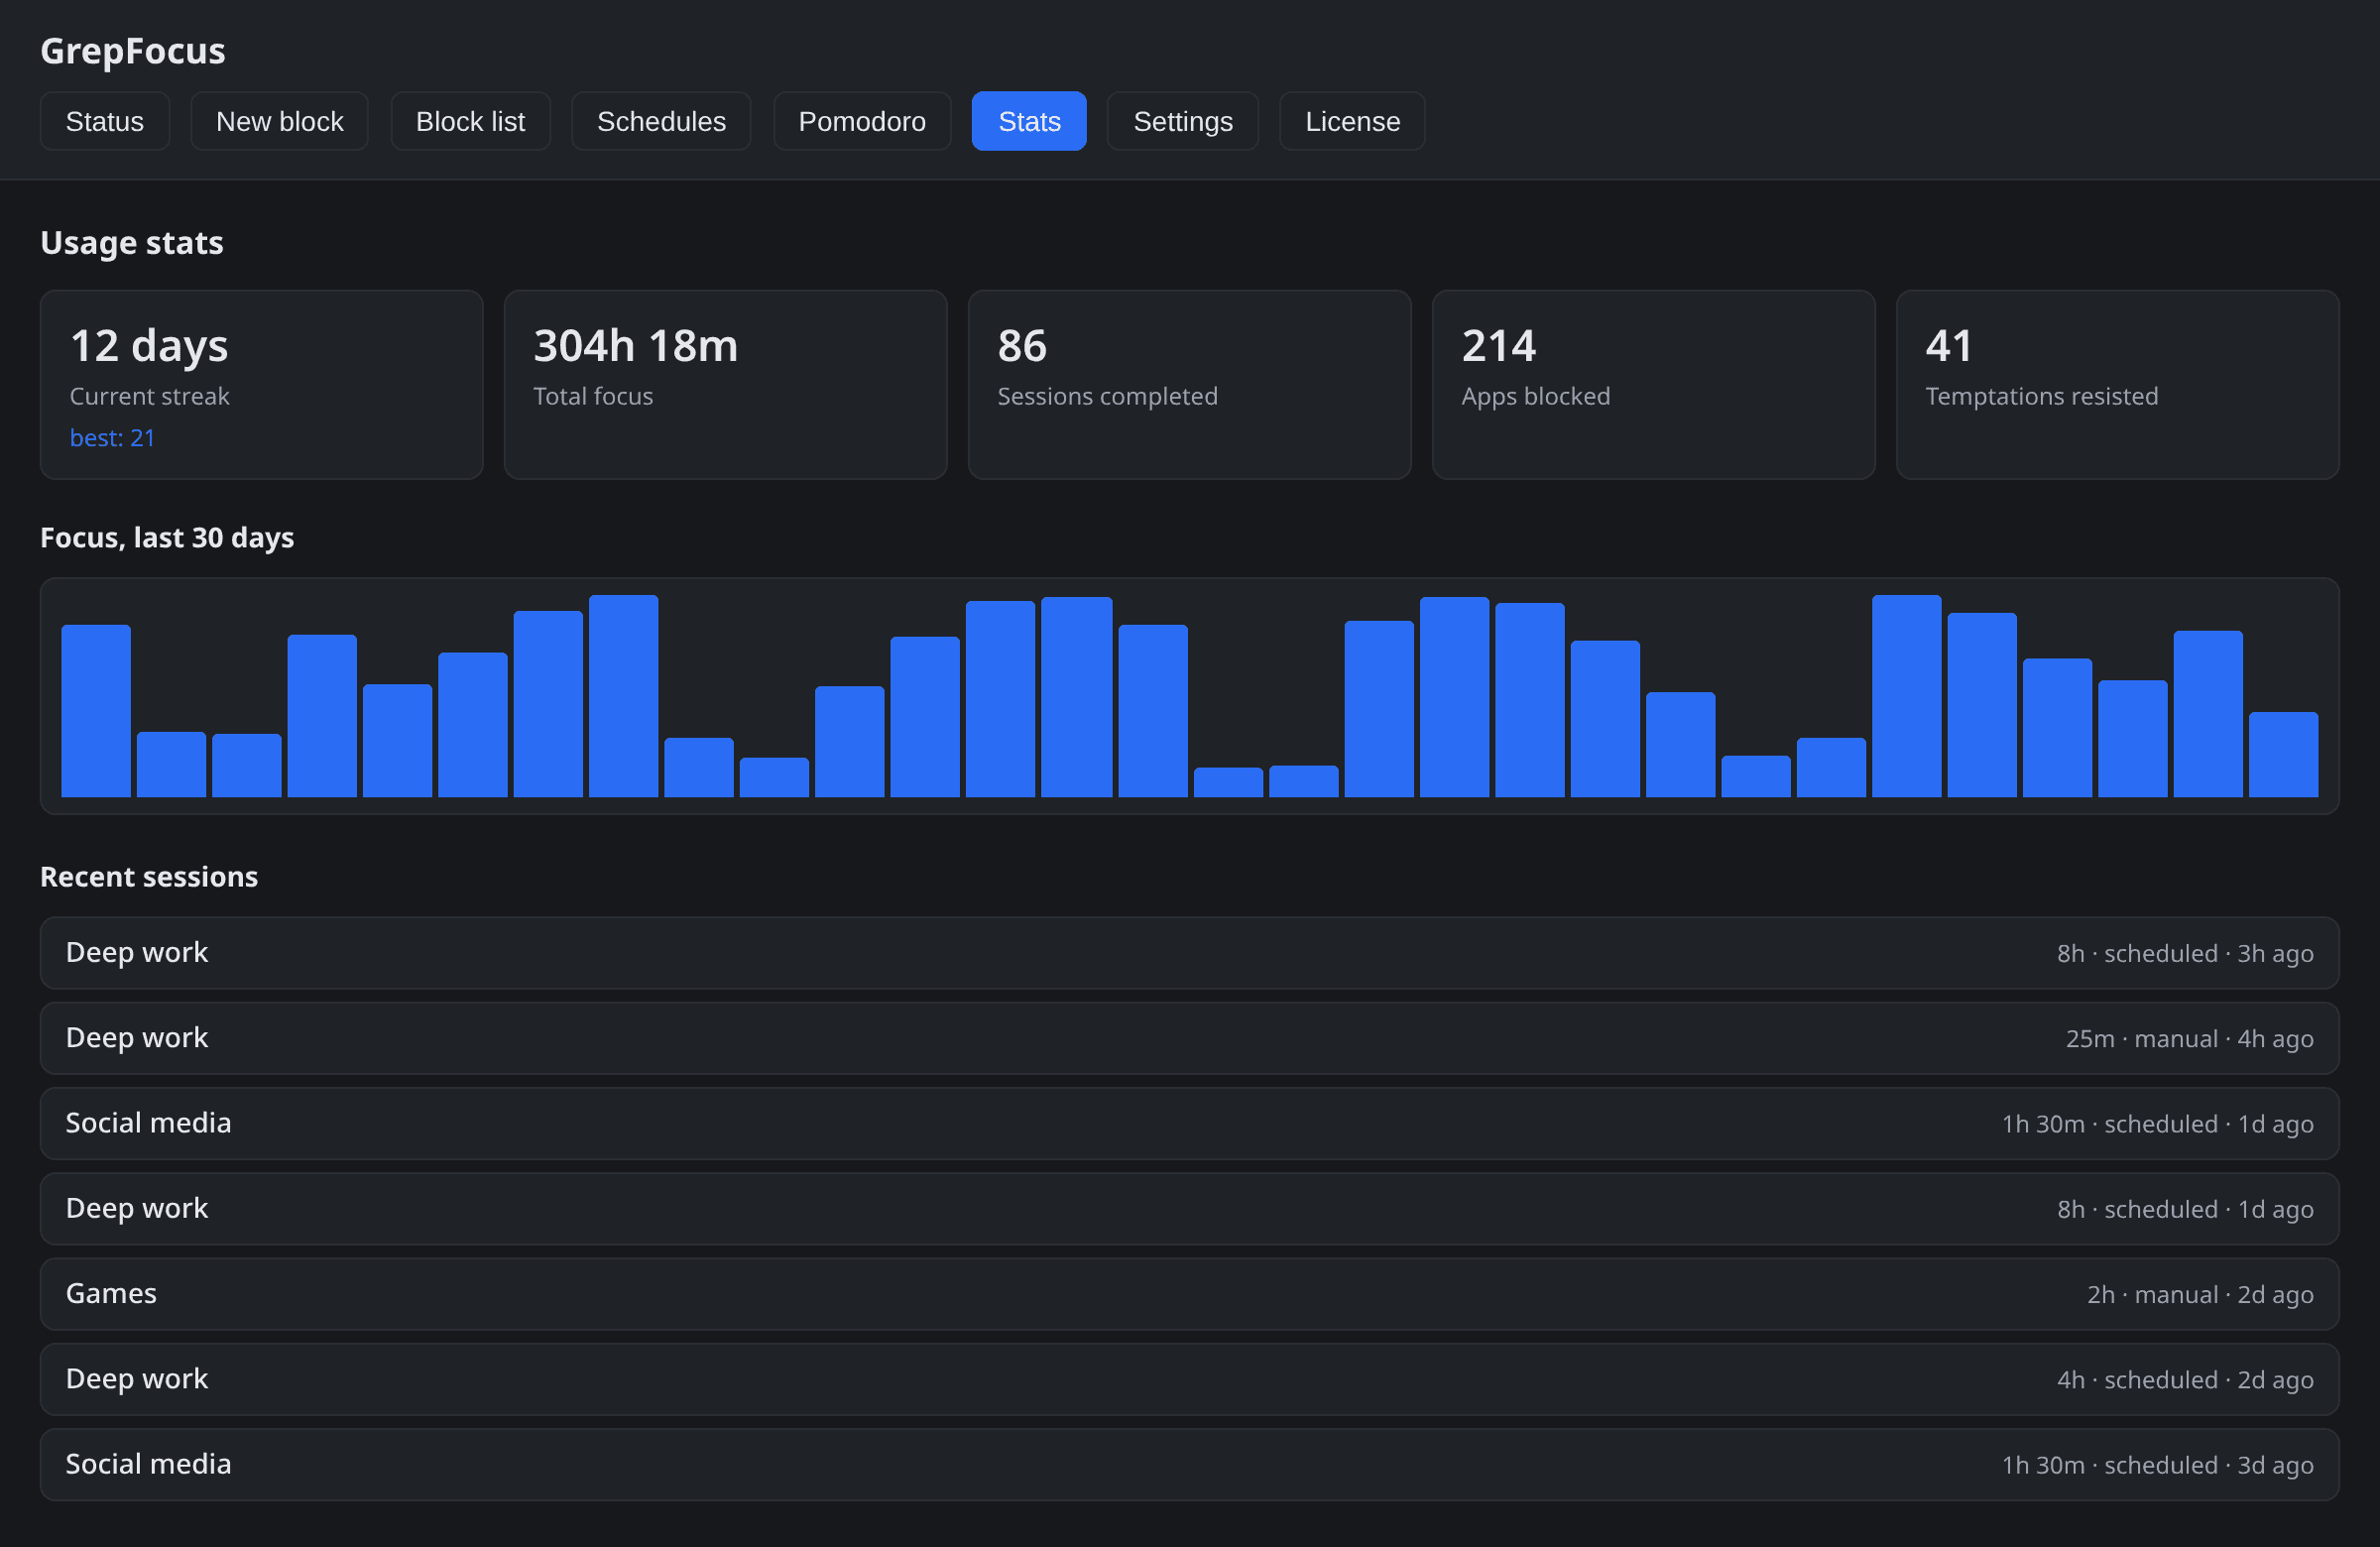Click the best: 21 streak text

[x=112, y=438]
